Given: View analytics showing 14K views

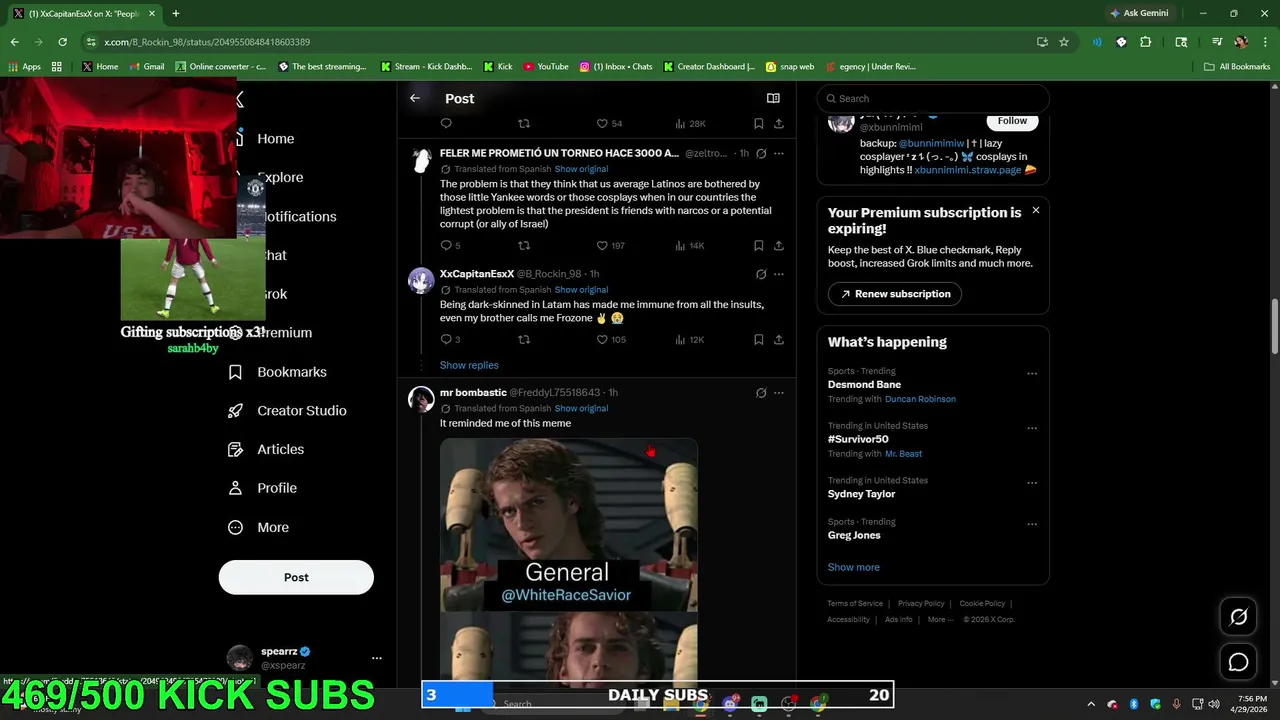Looking at the screenshot, I should 690,245.
